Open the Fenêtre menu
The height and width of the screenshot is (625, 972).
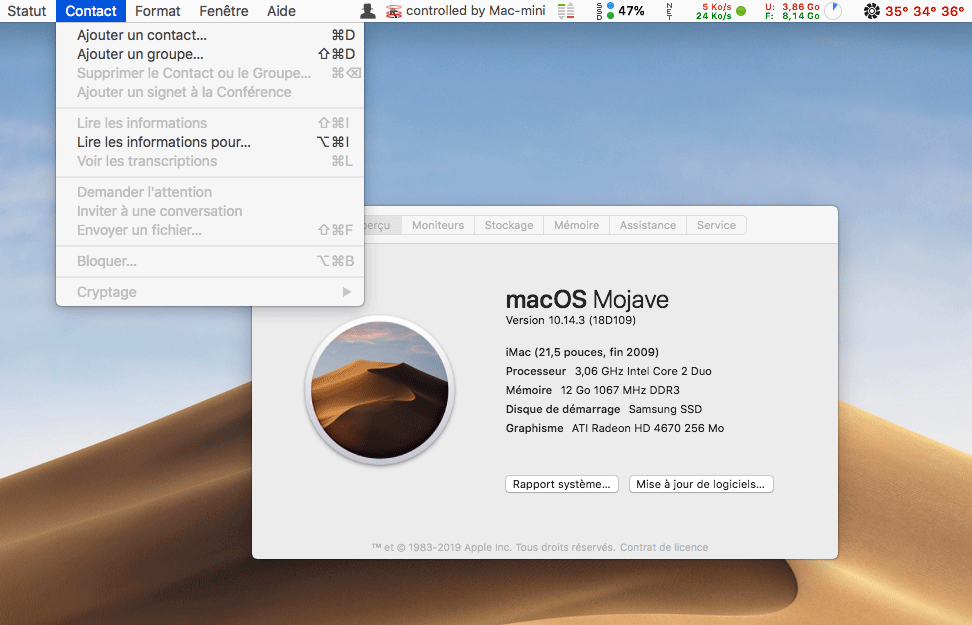[224, 11]
